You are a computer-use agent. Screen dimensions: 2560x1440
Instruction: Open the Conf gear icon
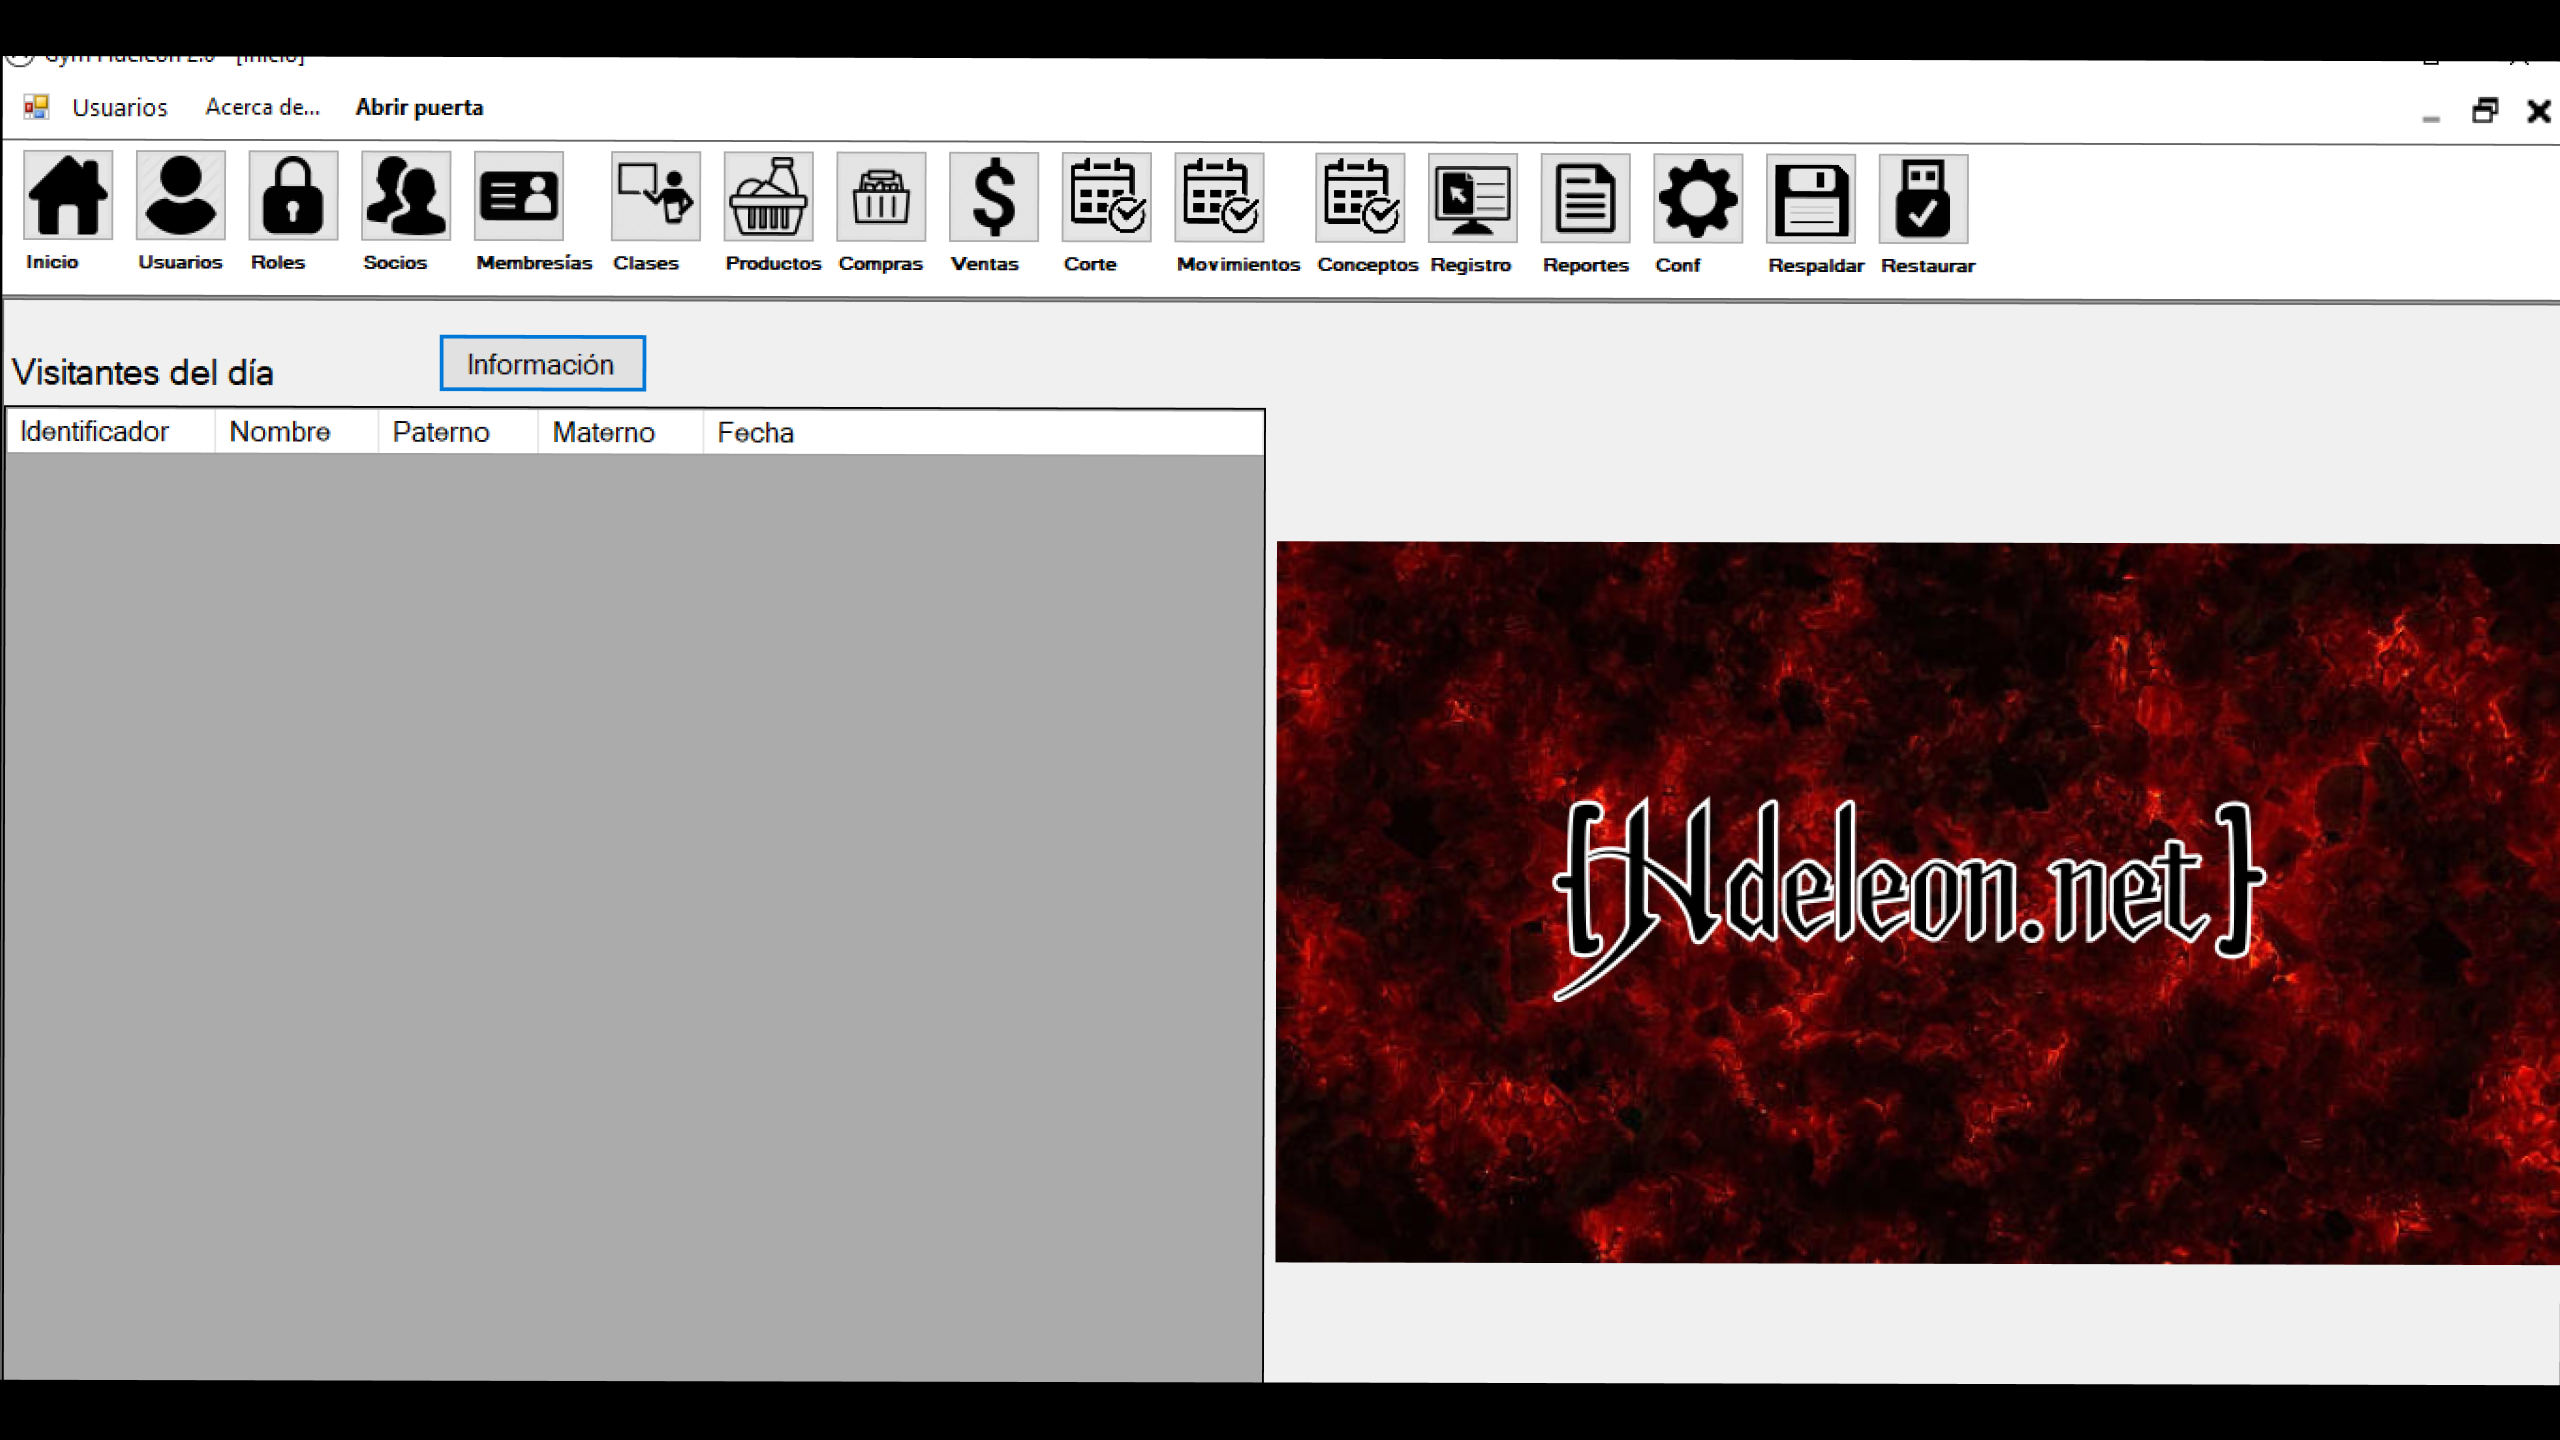click(x=1698, y=199)
